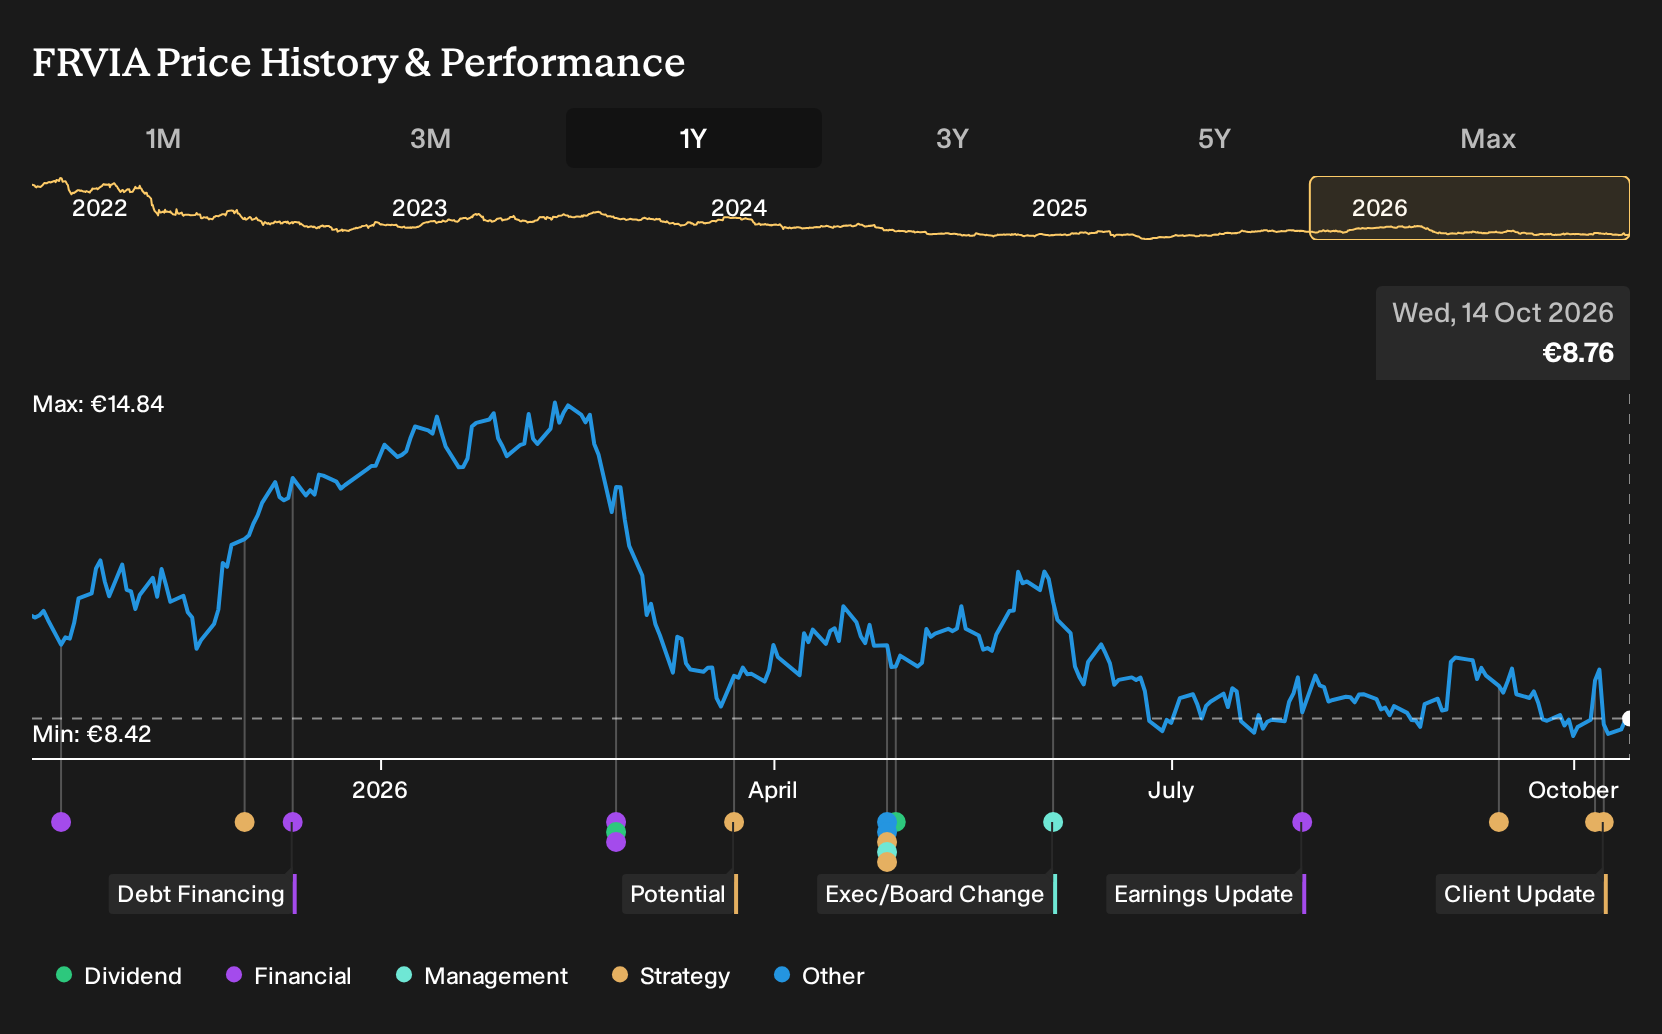This screenshot has width=1662, height=1034.
Task: Select orange Strategy marker between Earnings and Client Update
Action: (x=1498, y=822)
